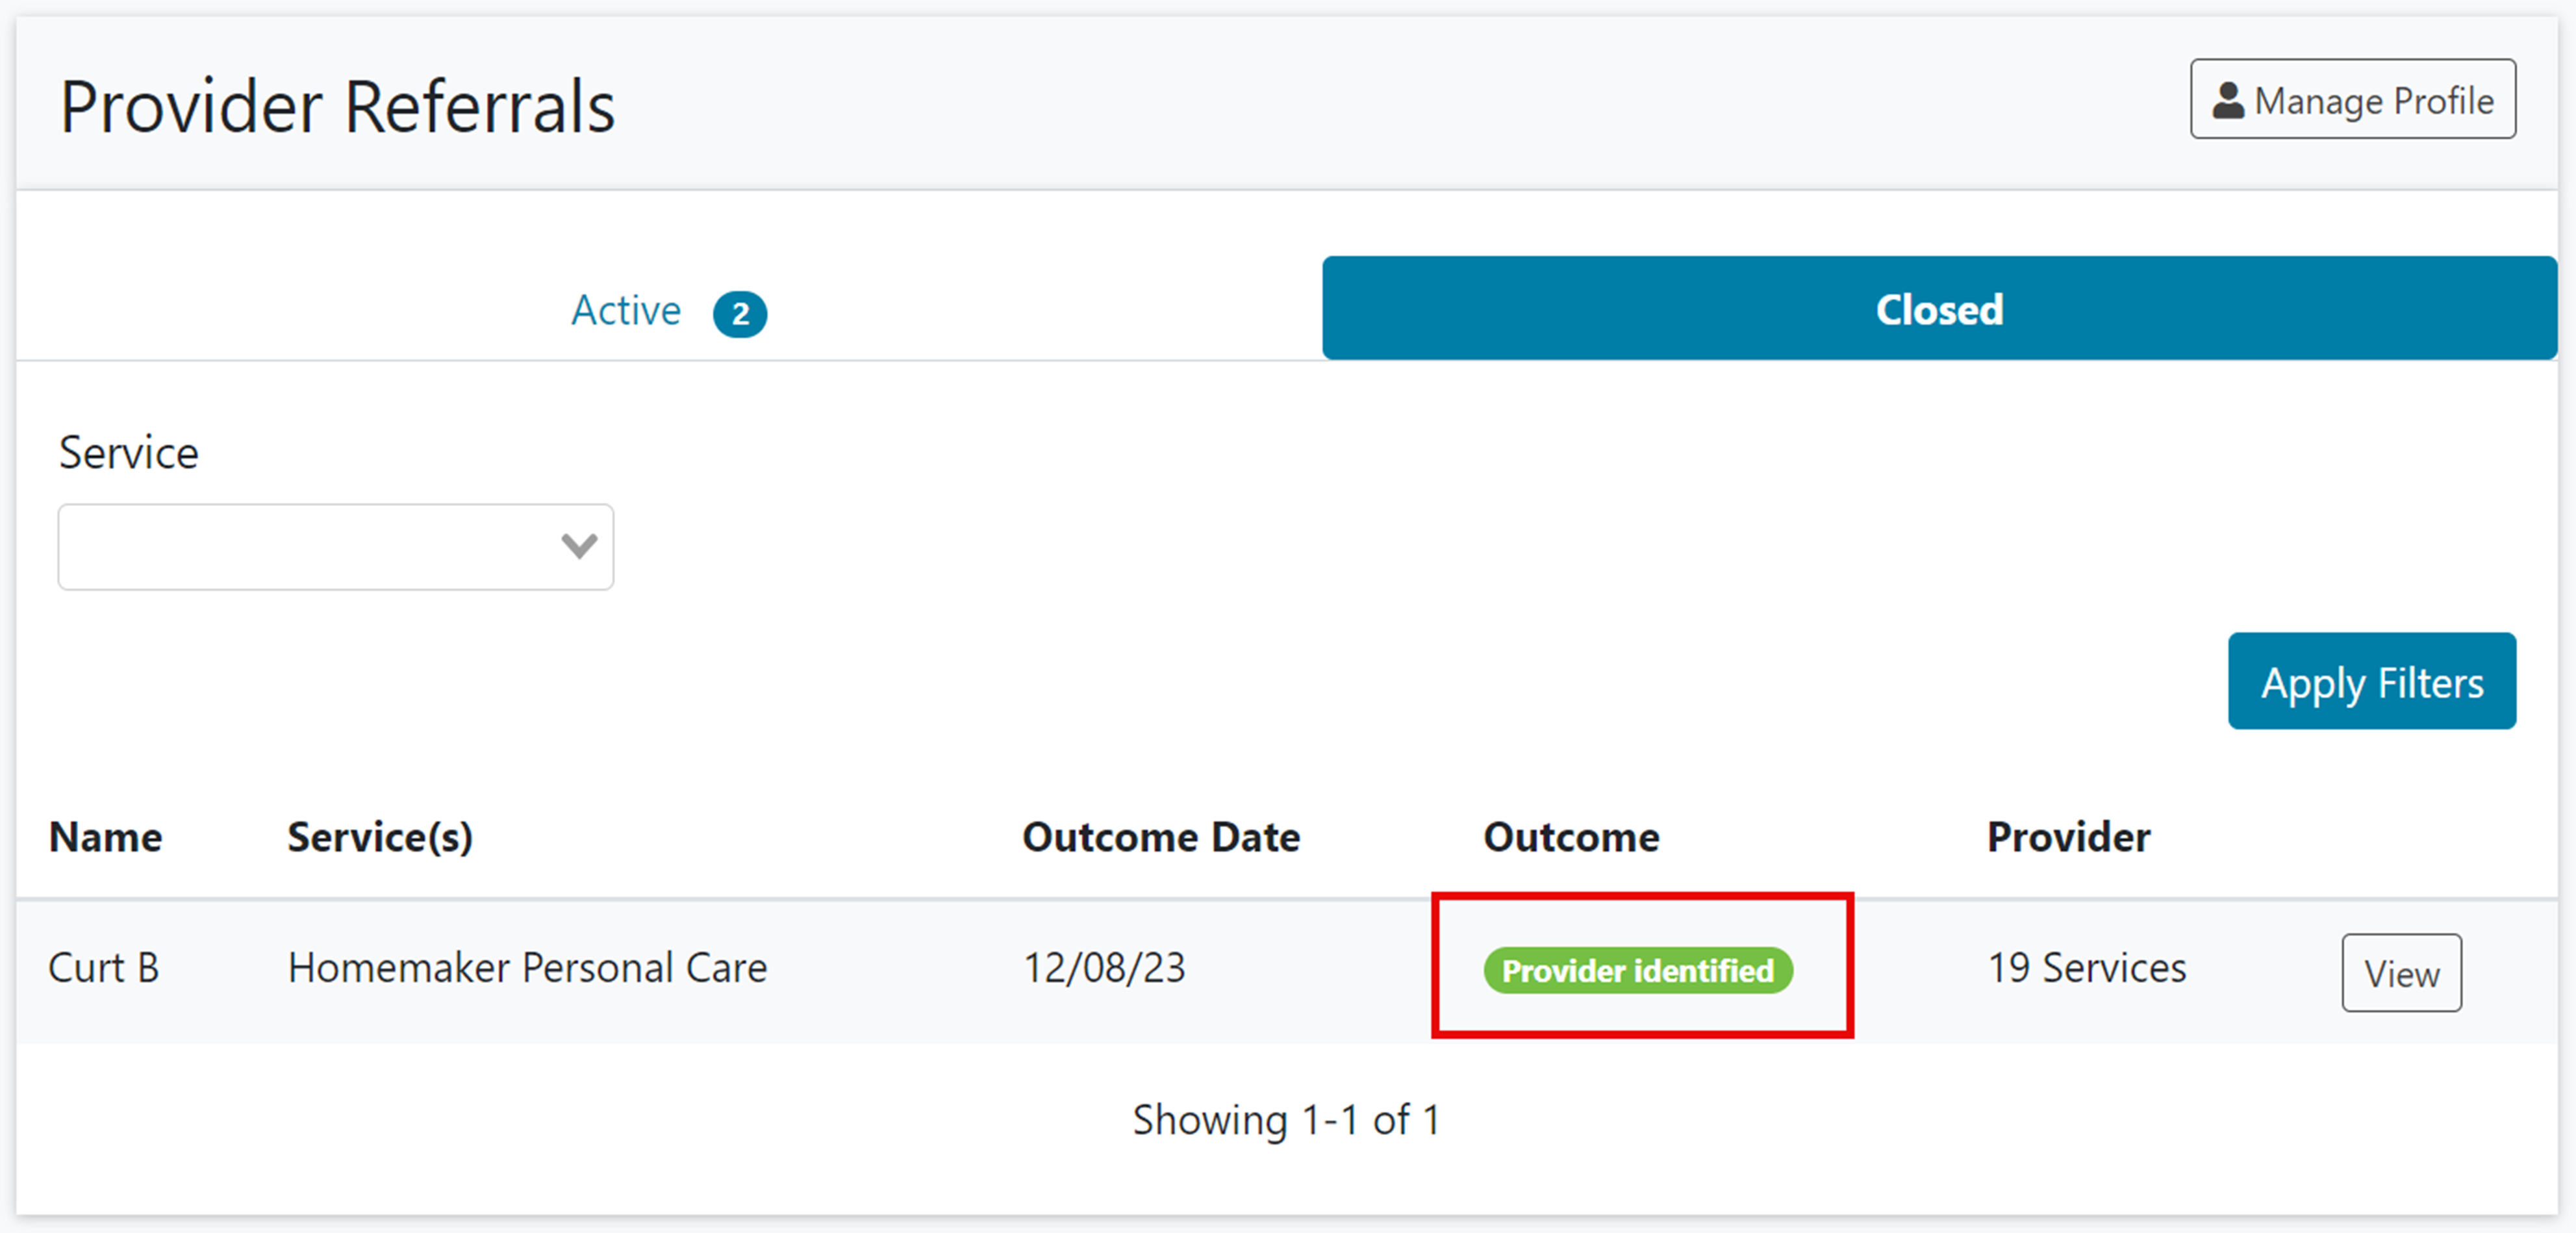Click the Provider column header
2576x1233 pixels.
2068,837
